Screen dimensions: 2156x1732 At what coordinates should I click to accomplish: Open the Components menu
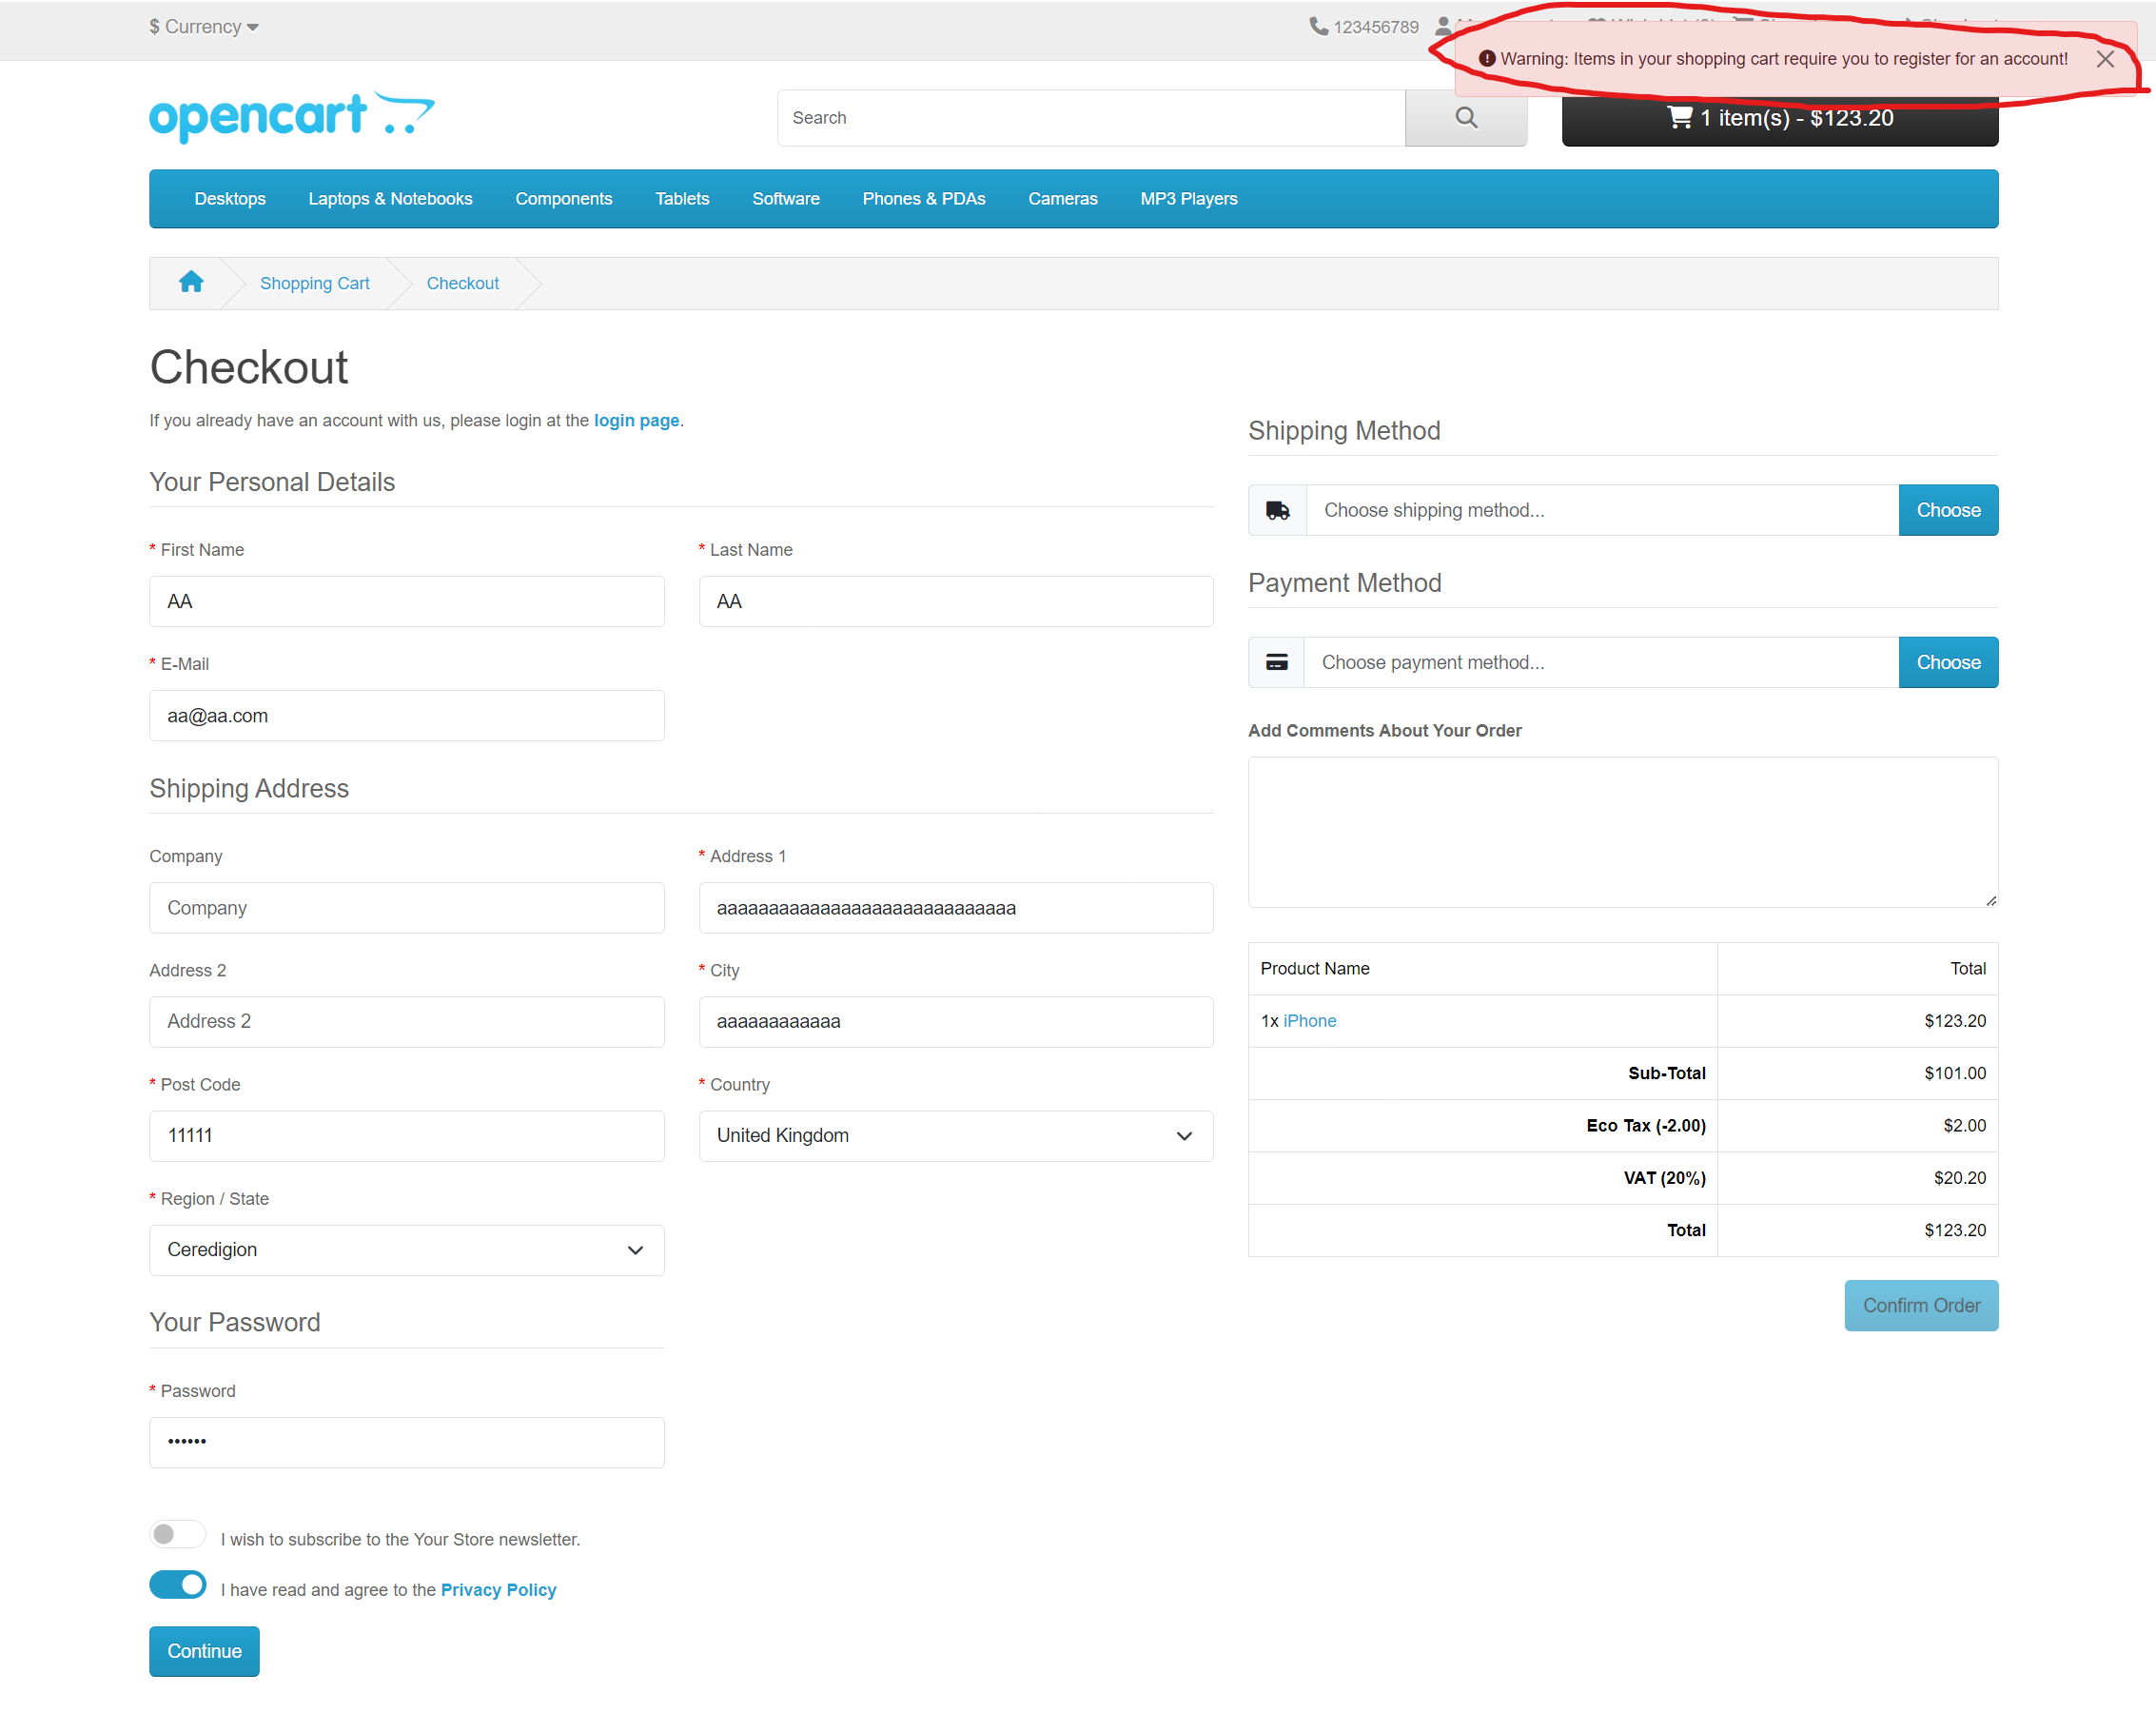563,199
